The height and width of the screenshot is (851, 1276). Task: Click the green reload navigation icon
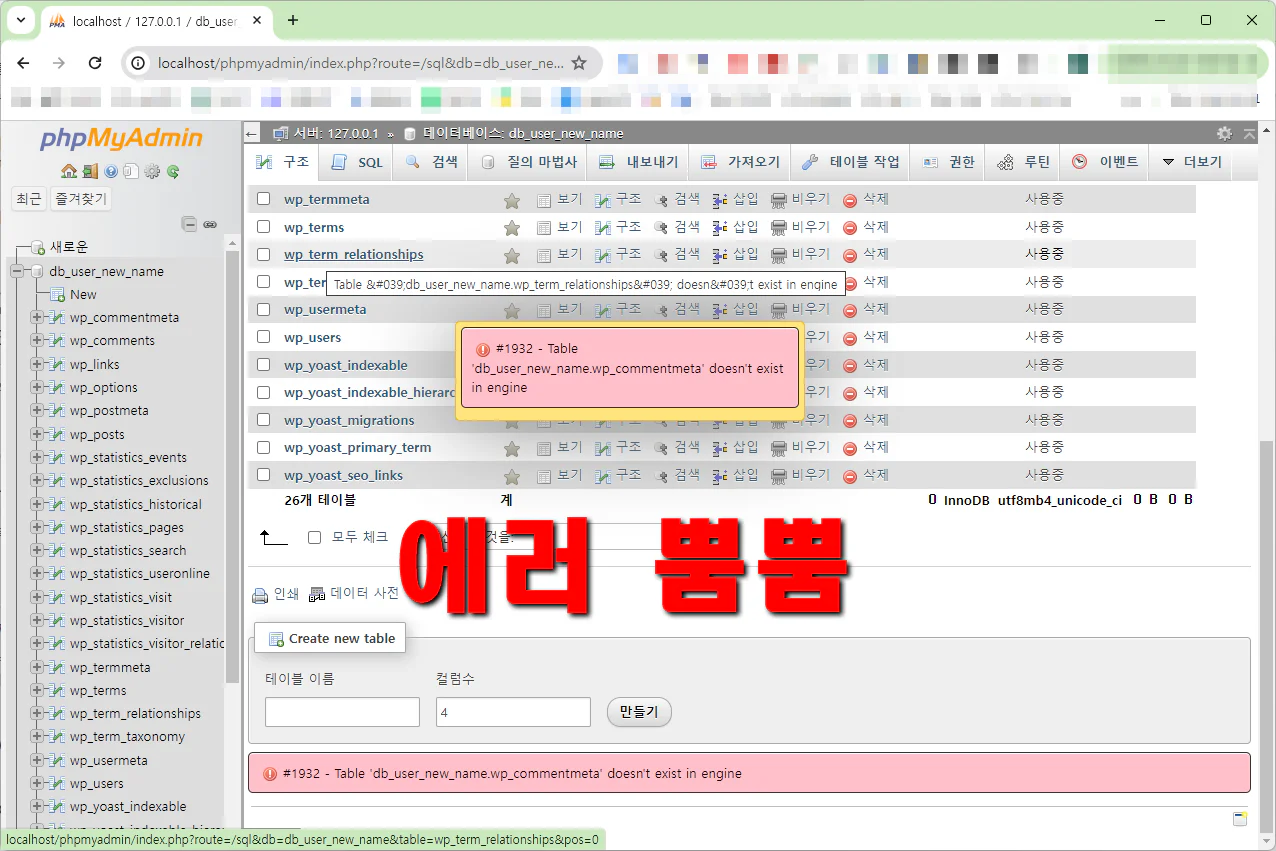[x=173, y=171]
